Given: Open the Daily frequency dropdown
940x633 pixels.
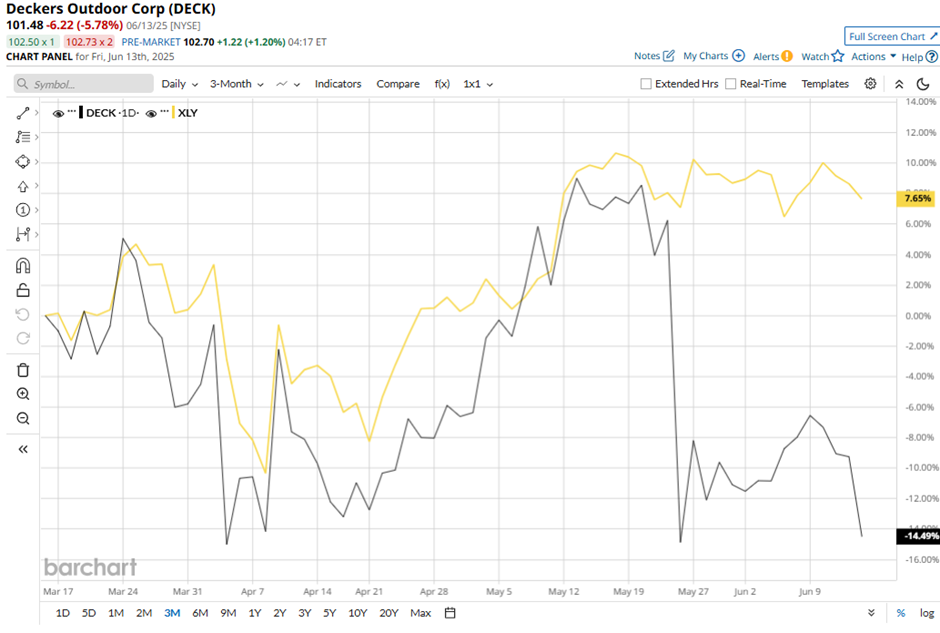Looking at the screenshot, I should coord(180,84).
